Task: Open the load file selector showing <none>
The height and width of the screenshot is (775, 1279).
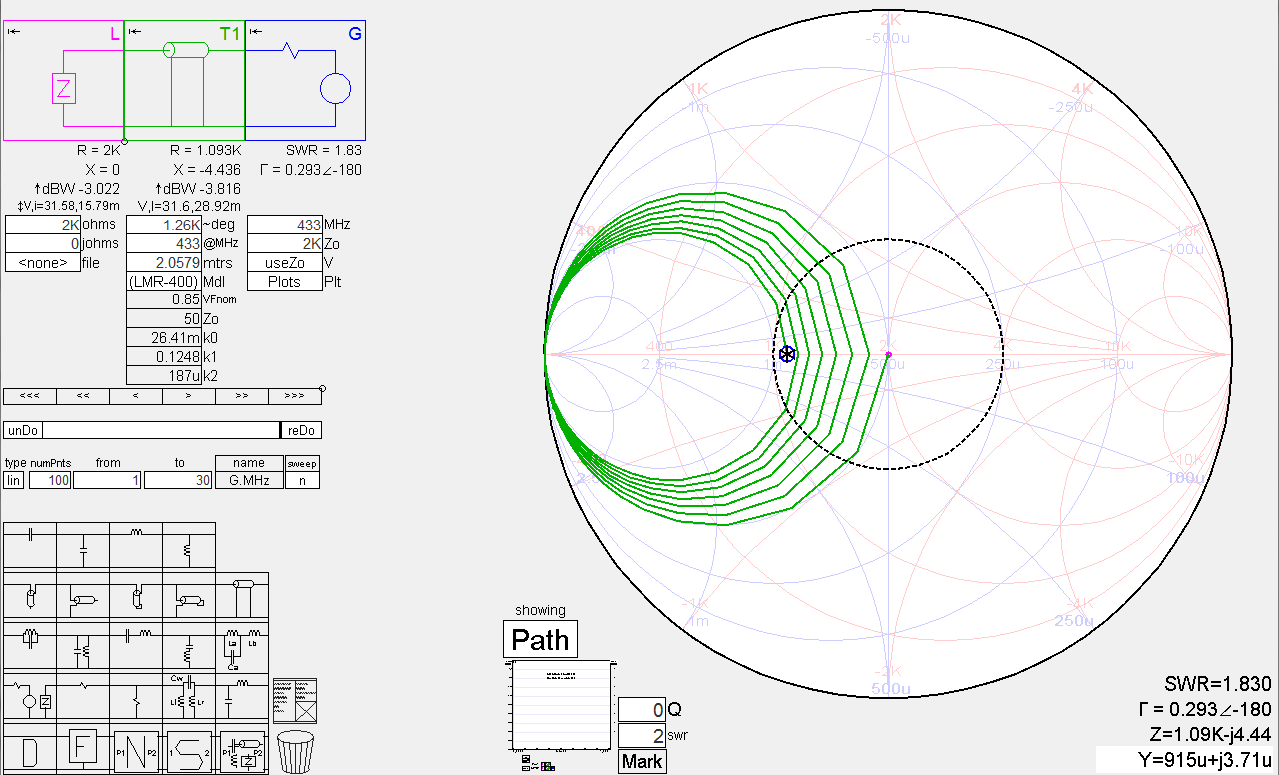Action: pos(42,262)
